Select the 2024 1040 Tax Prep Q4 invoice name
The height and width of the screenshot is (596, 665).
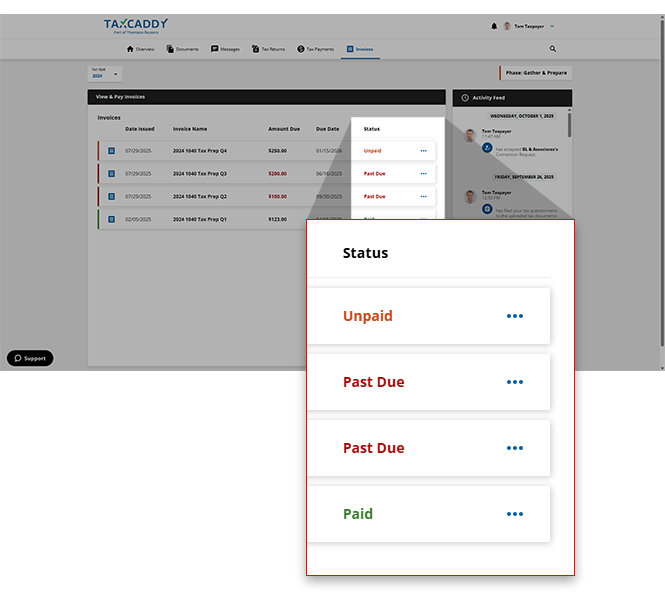(200, 151)
